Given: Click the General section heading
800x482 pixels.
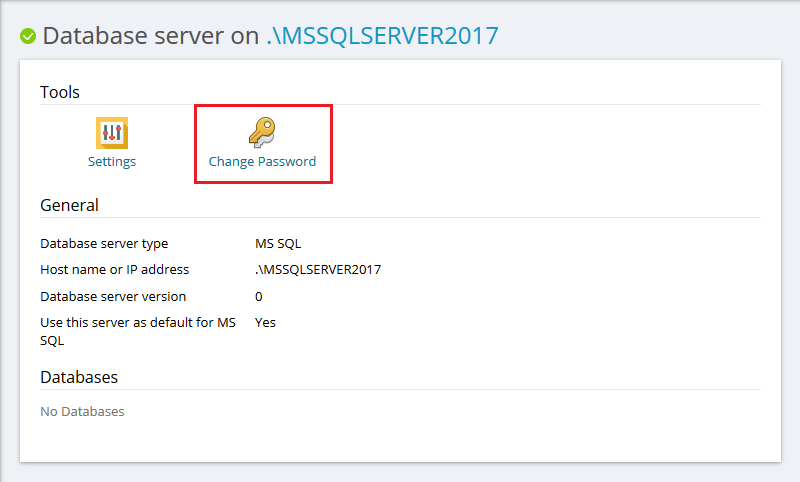Looking at the screenshot, I should point(69,205).
